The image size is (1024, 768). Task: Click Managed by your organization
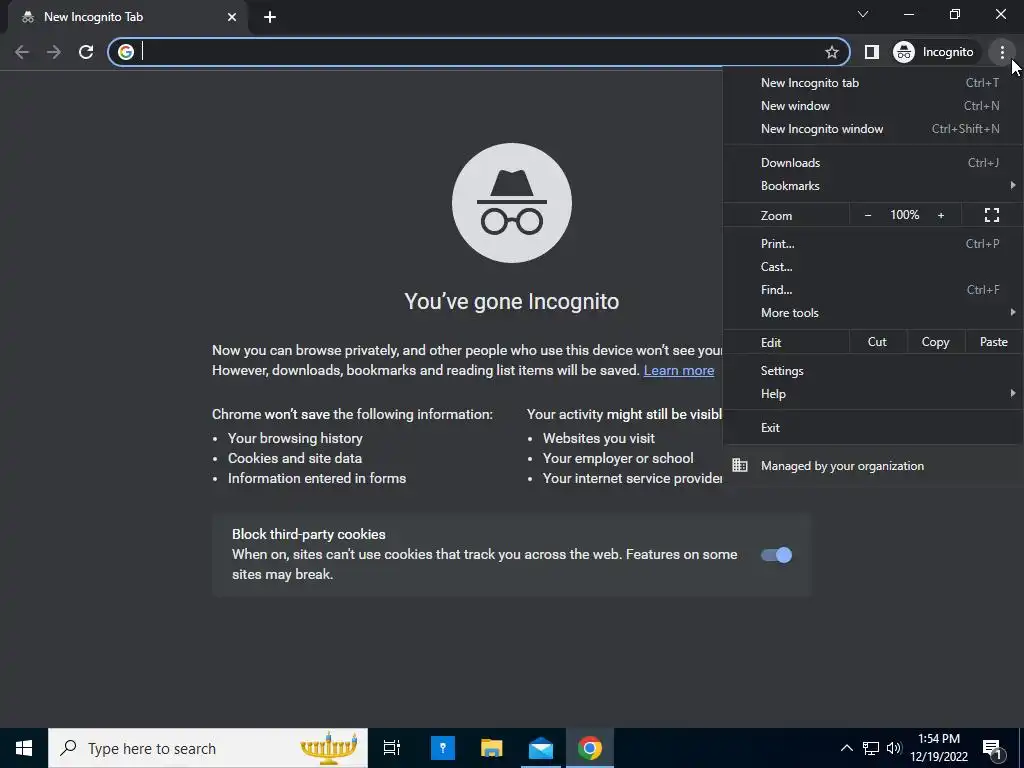pyautogui.click(x=873, y=466)
